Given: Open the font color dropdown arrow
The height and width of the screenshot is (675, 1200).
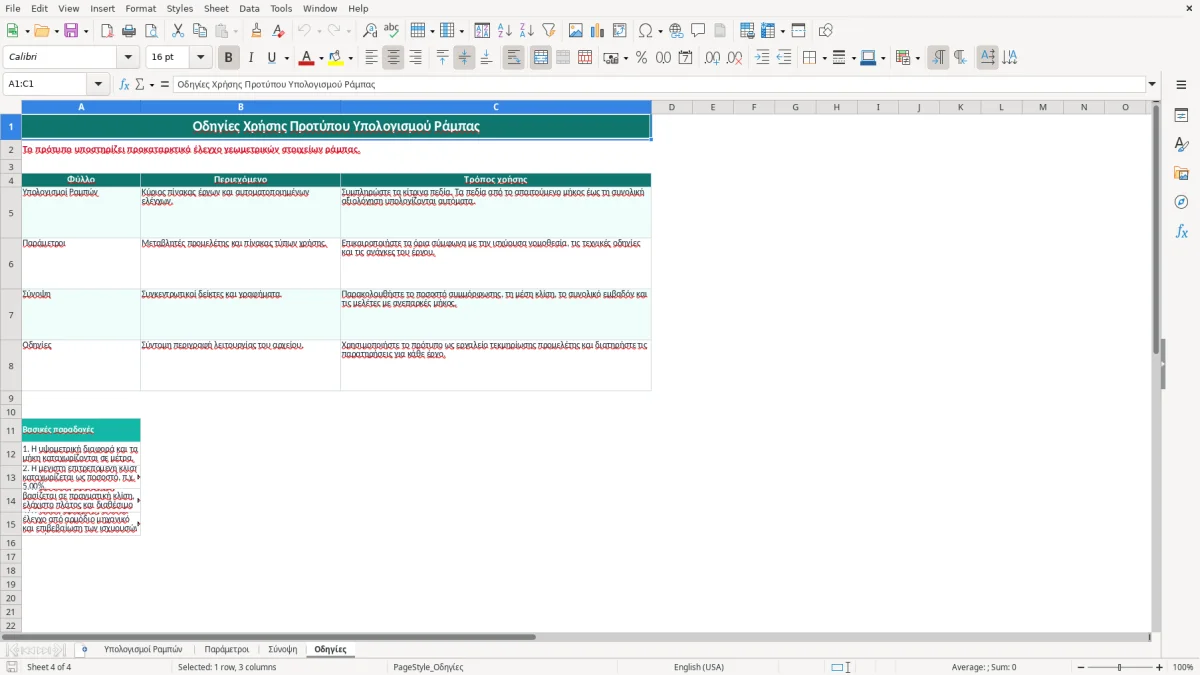Looking at the screenshot, I should [320, 58].
